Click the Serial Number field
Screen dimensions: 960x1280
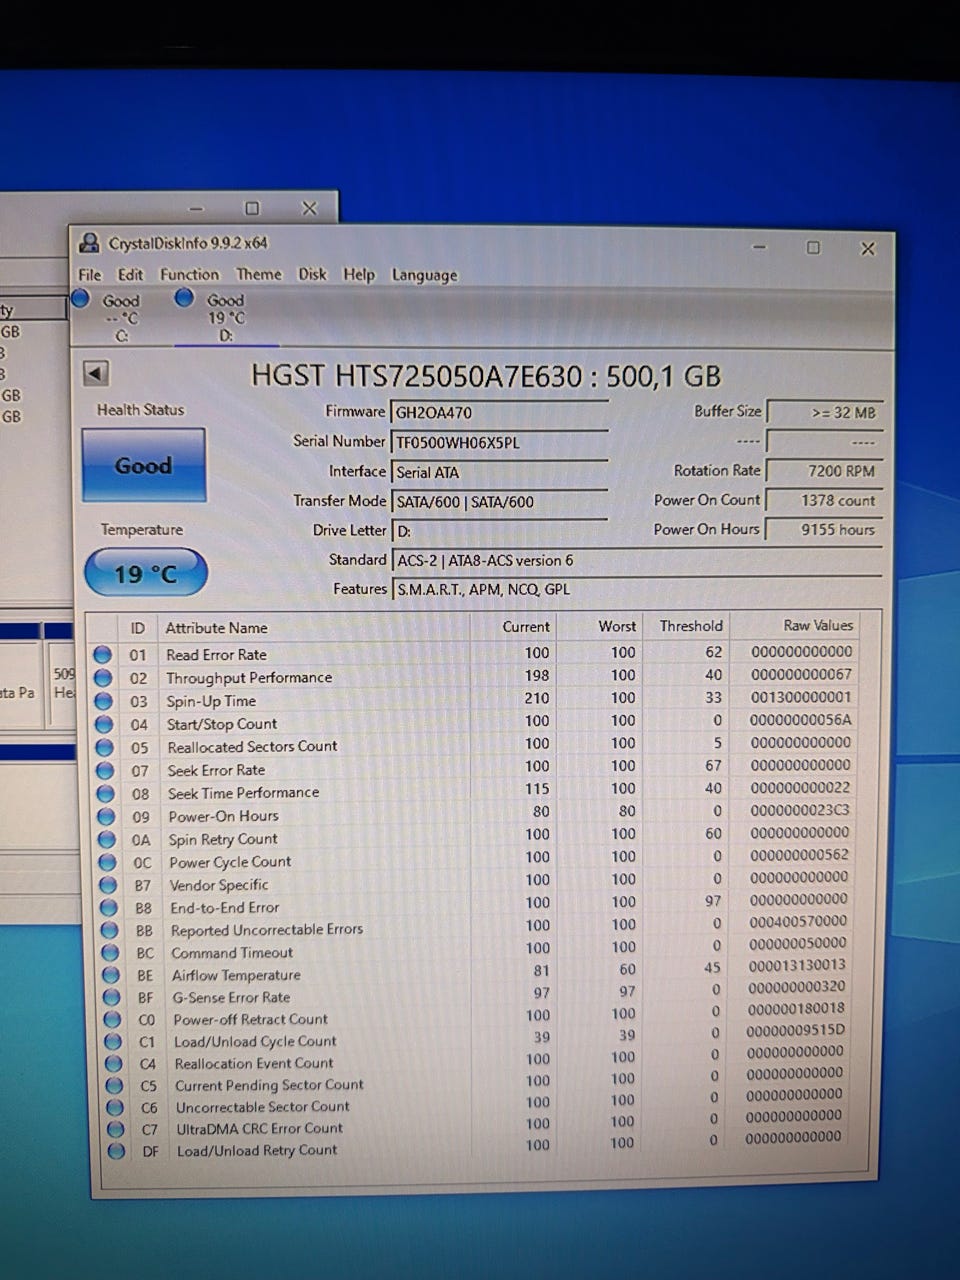pos(499,442)
